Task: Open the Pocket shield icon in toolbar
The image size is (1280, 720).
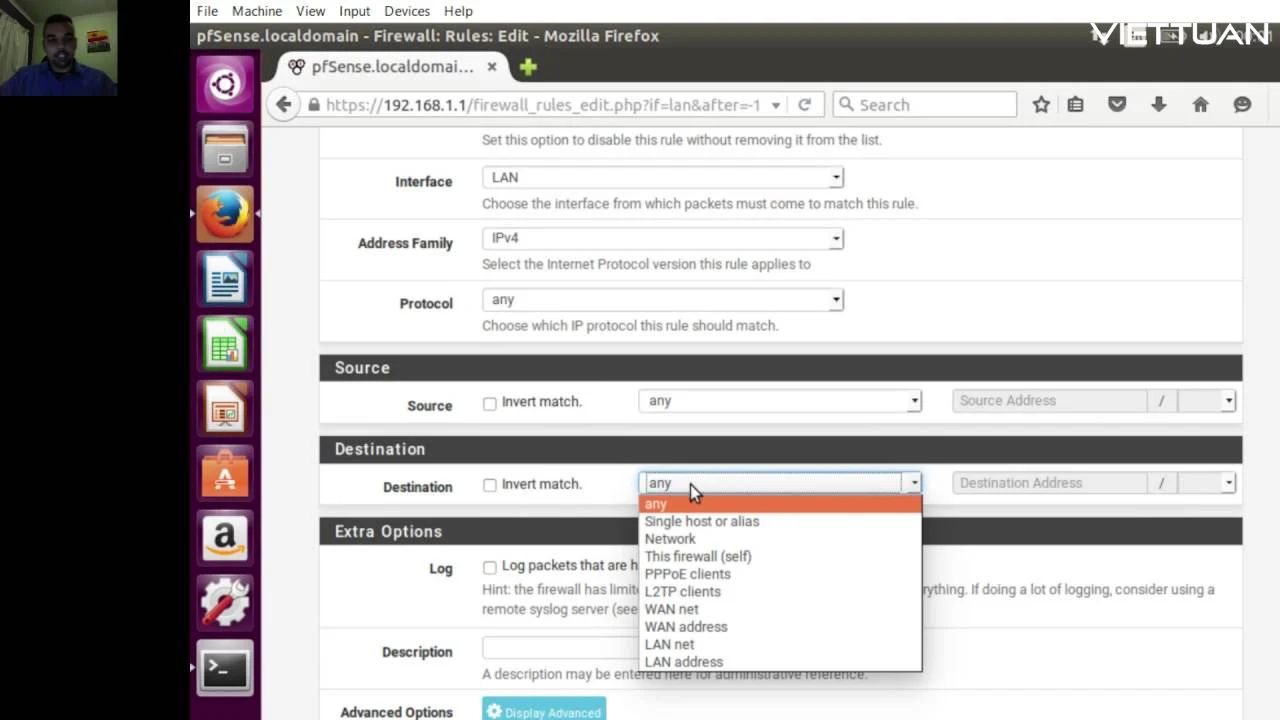Action: pos(1117,105)
